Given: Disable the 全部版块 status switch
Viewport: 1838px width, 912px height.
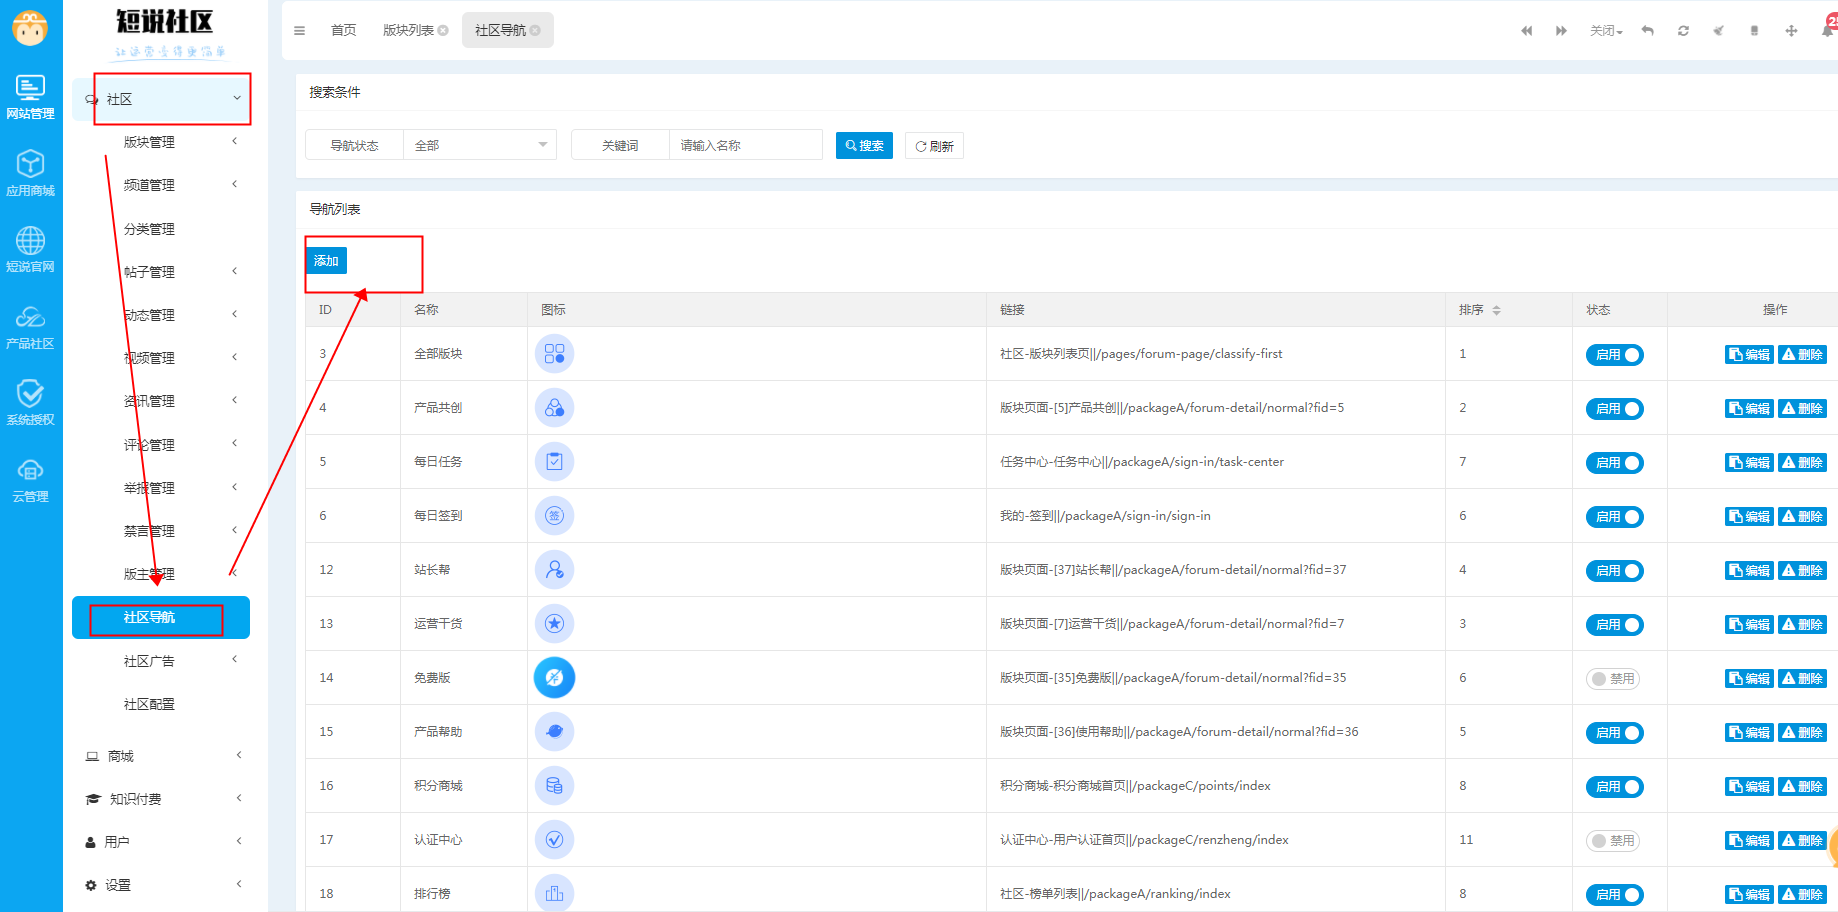Looking at the screenshot, I should pyautogui.click(x=1614, y=355).
